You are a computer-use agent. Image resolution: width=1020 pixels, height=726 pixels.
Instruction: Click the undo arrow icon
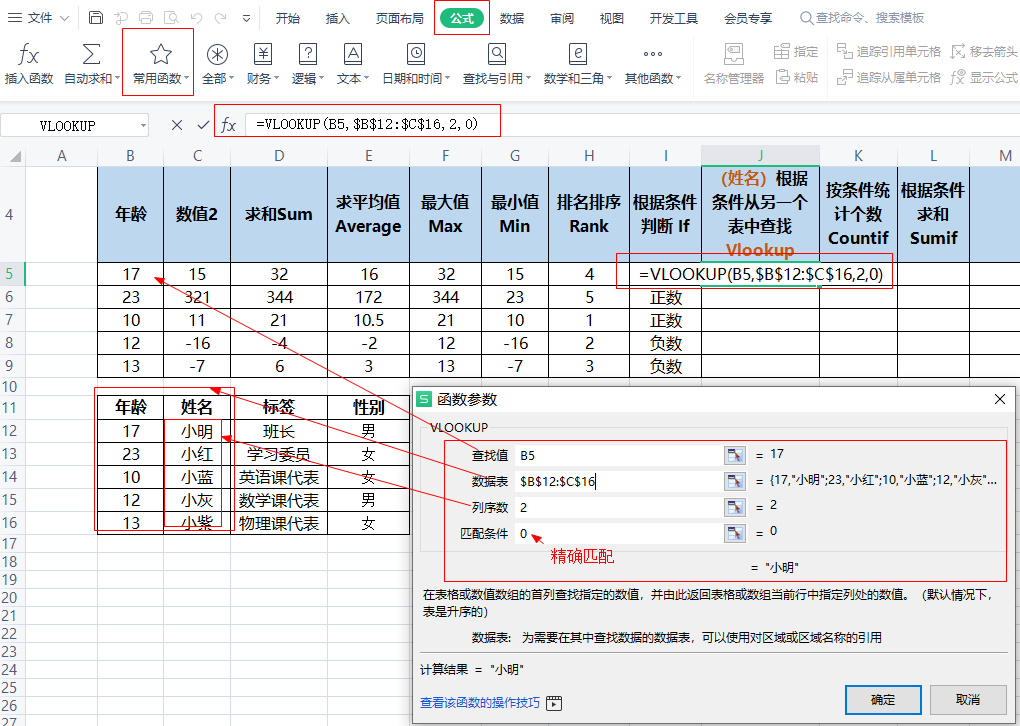coord(196,18)
